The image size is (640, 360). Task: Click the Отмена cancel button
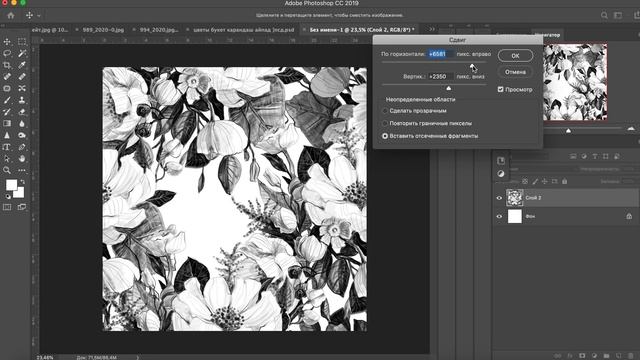pyautogui.click(x=515, y=72)
